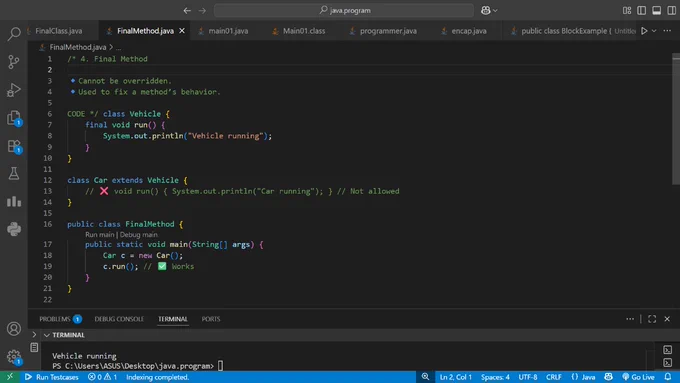Collapse the TERMINAL section
The width and height of the screenshot is (680, 383).
(x=47, y=335)
